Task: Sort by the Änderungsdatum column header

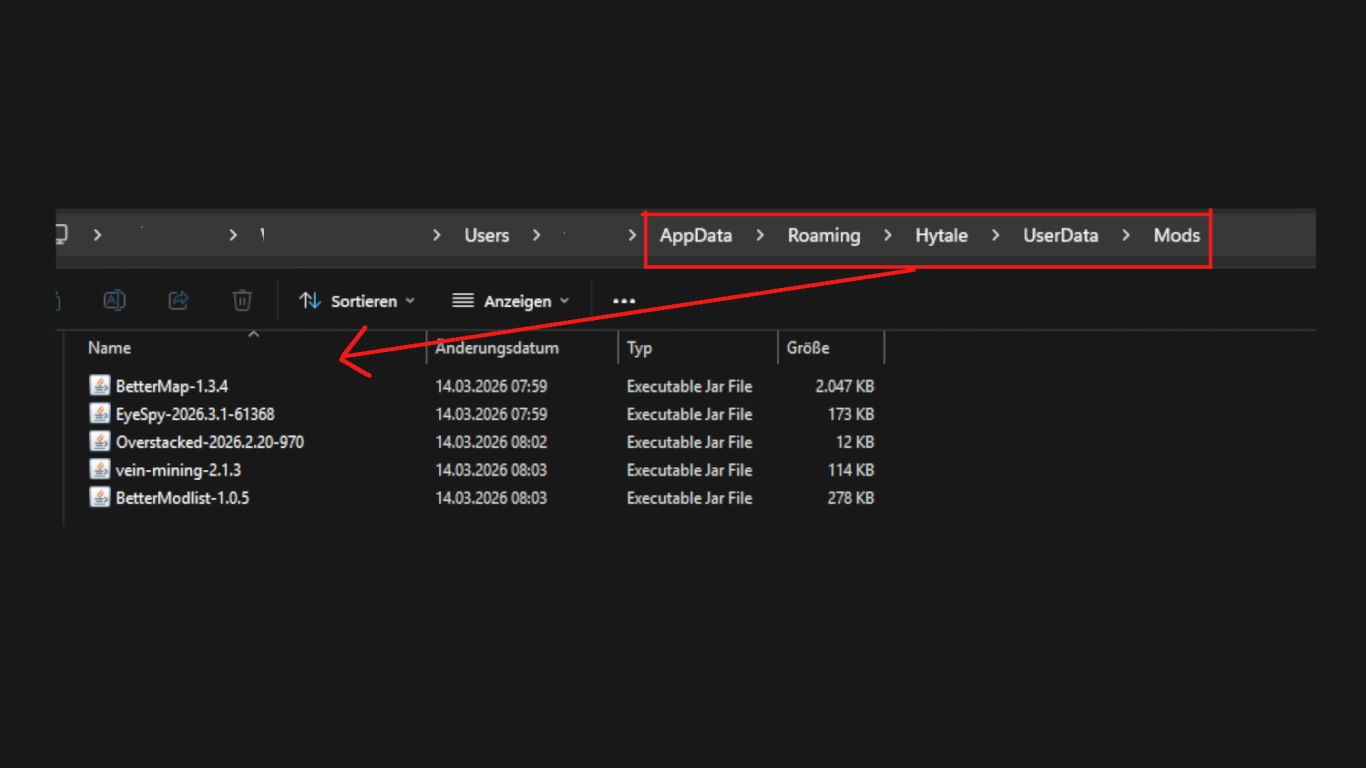Action: (x=497, y=348)
